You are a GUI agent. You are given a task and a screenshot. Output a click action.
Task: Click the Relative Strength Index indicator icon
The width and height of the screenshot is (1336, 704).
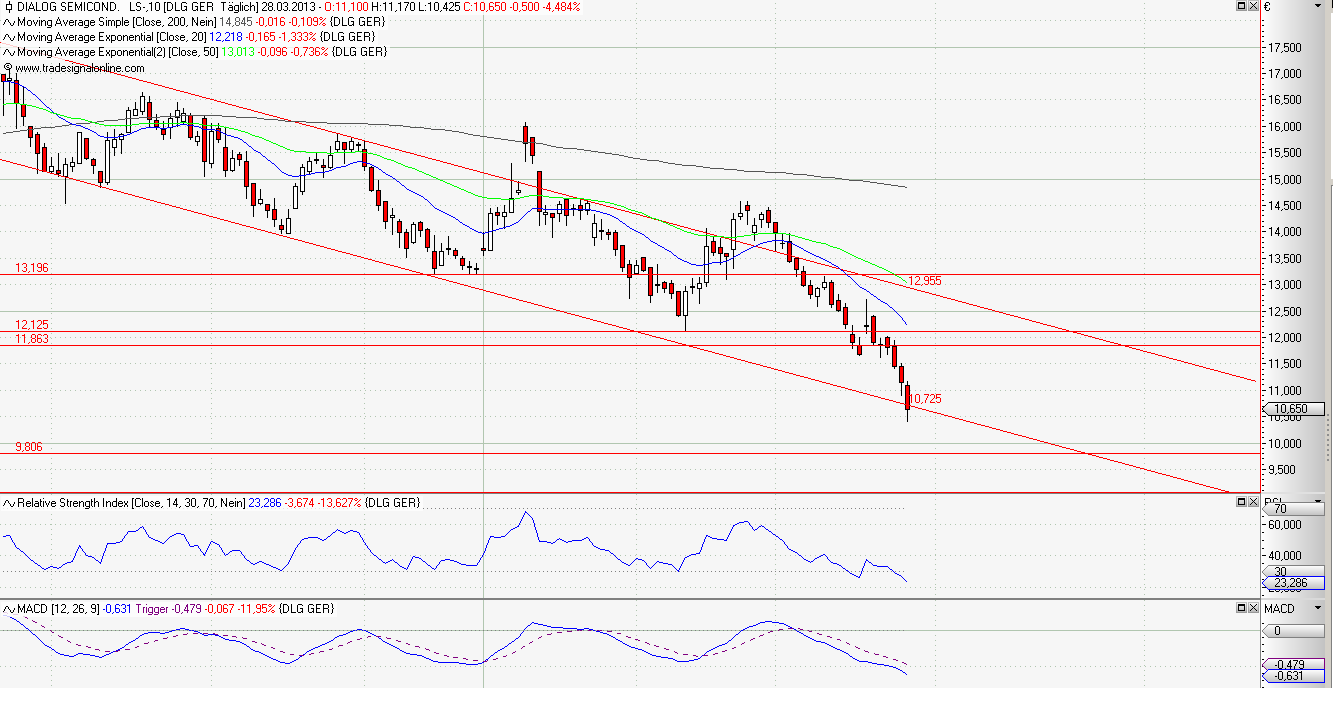(x=9, y=503)
